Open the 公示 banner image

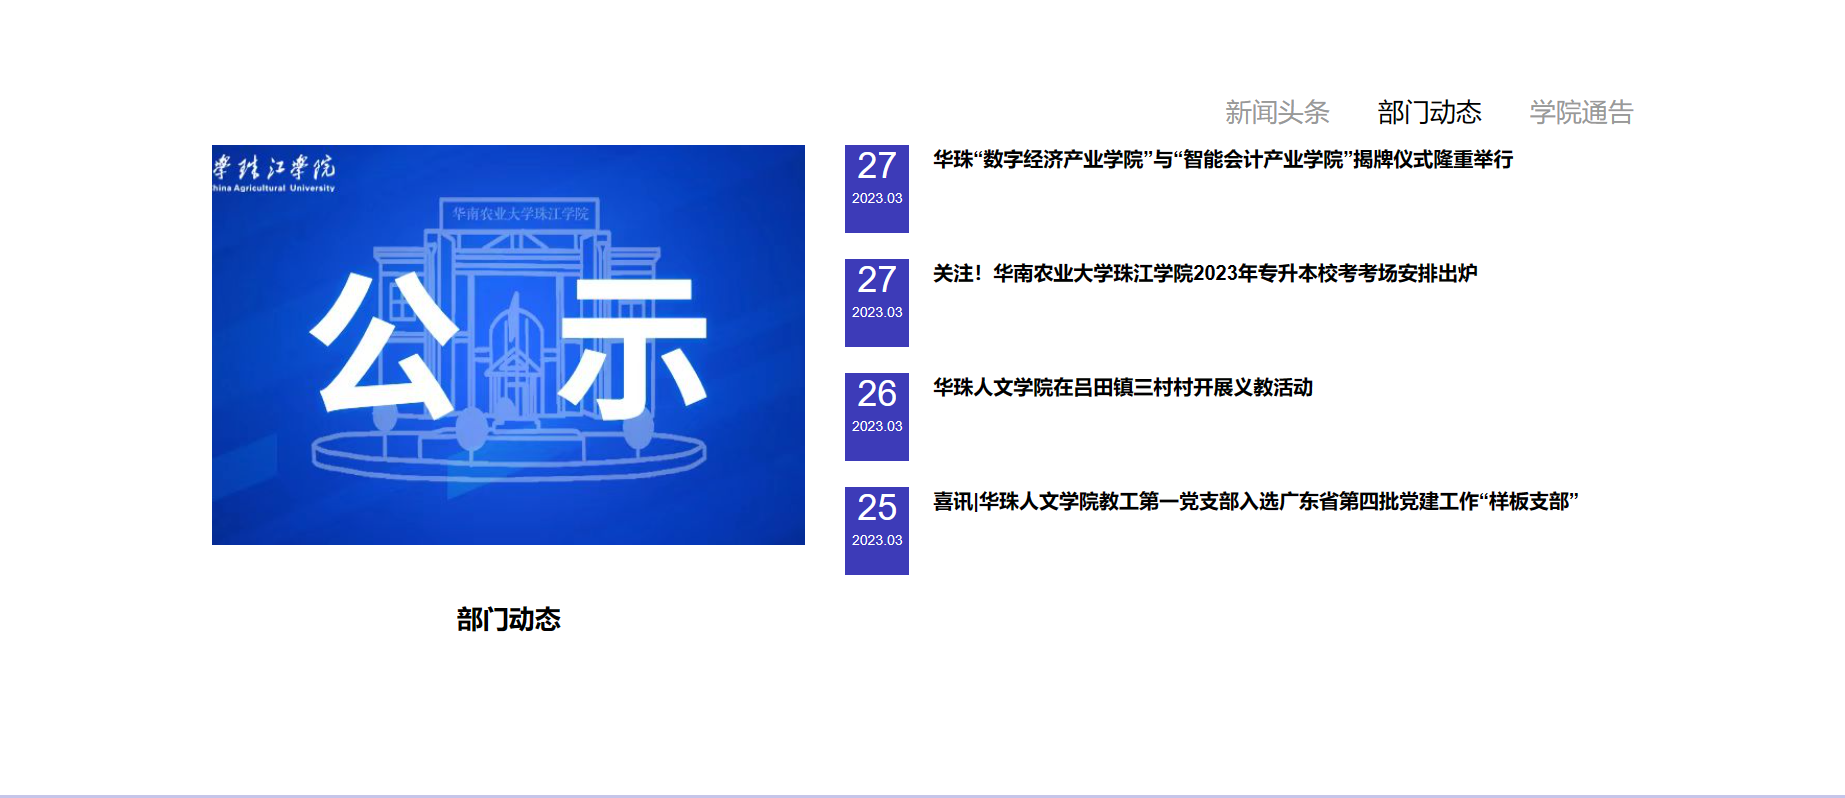point(508,345)
